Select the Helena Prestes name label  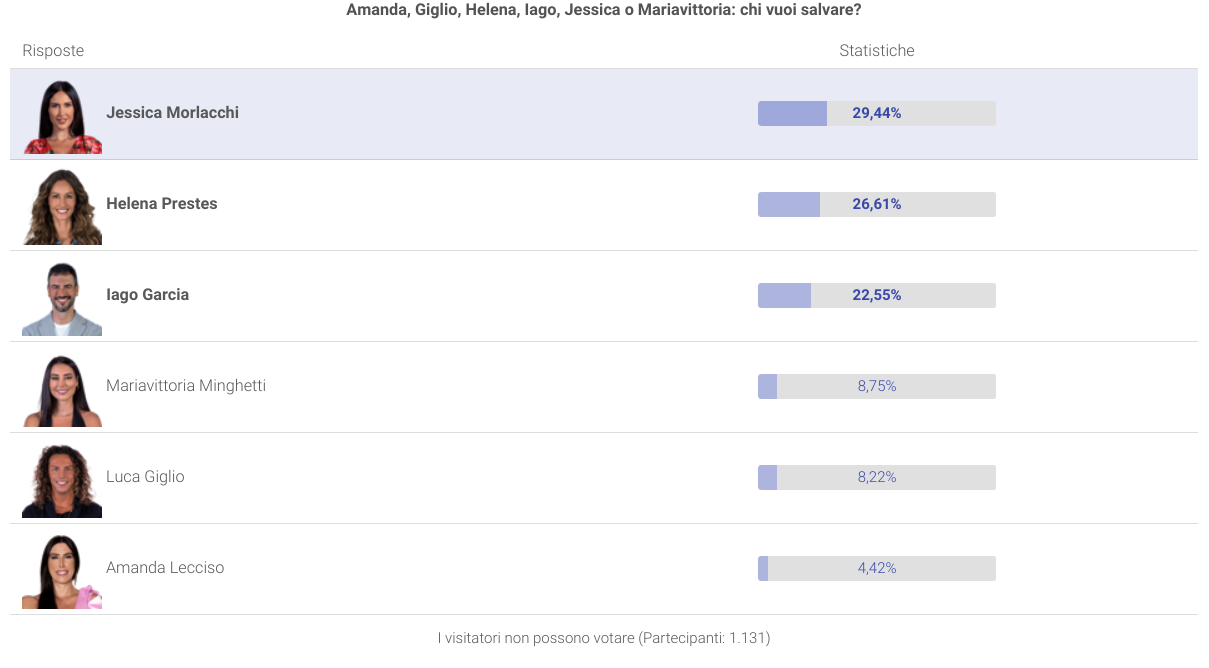tap(161, 204)
